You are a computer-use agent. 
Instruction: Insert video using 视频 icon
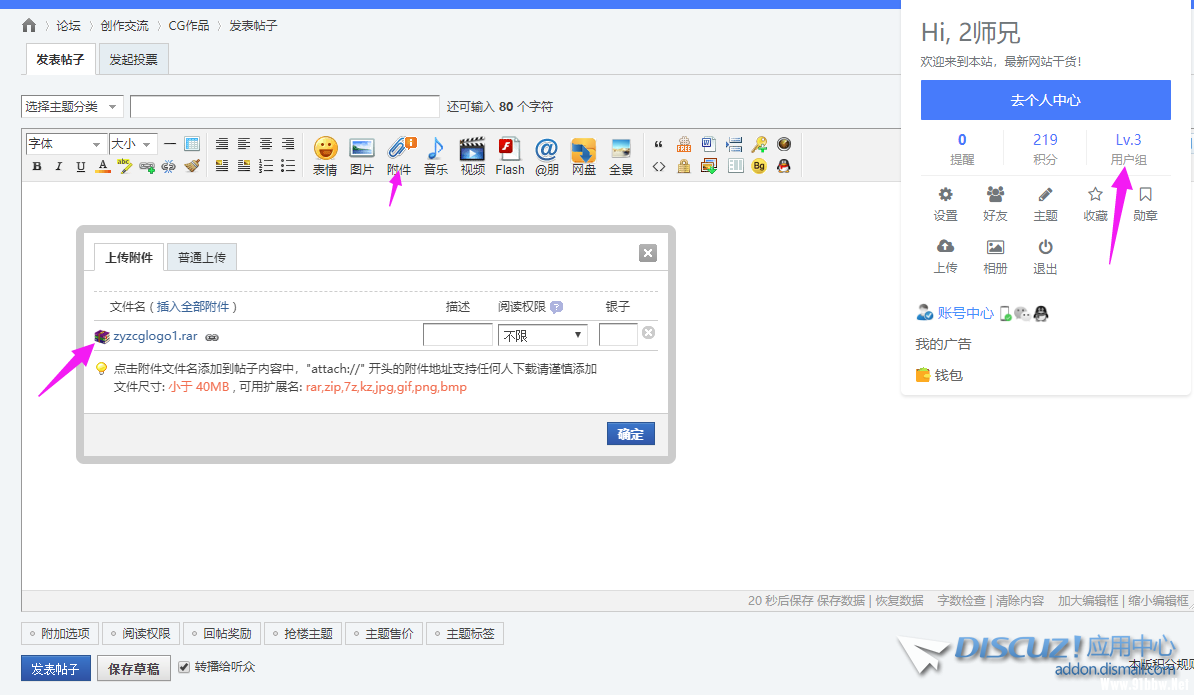(472, 155)
